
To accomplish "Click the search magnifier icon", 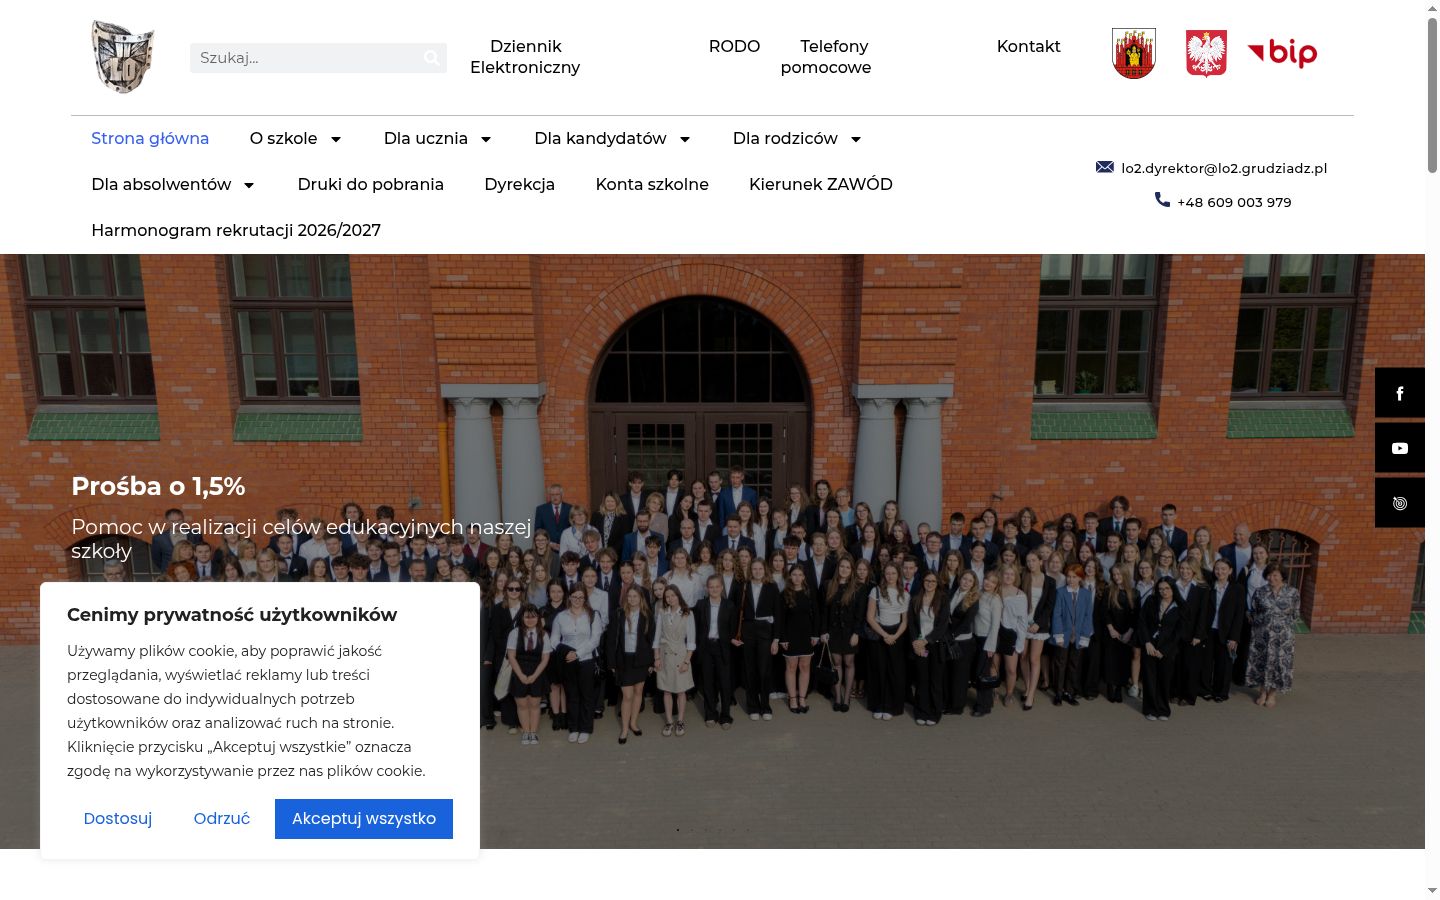I will pyautogui.click(x=431, y=58).
